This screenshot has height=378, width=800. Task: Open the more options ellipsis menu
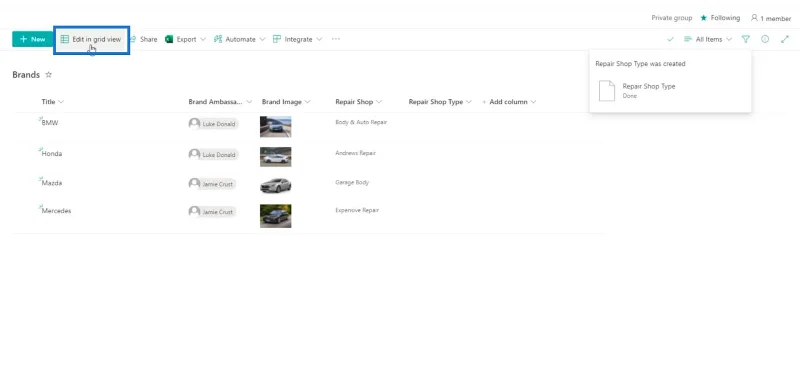[x=336, y=39]
